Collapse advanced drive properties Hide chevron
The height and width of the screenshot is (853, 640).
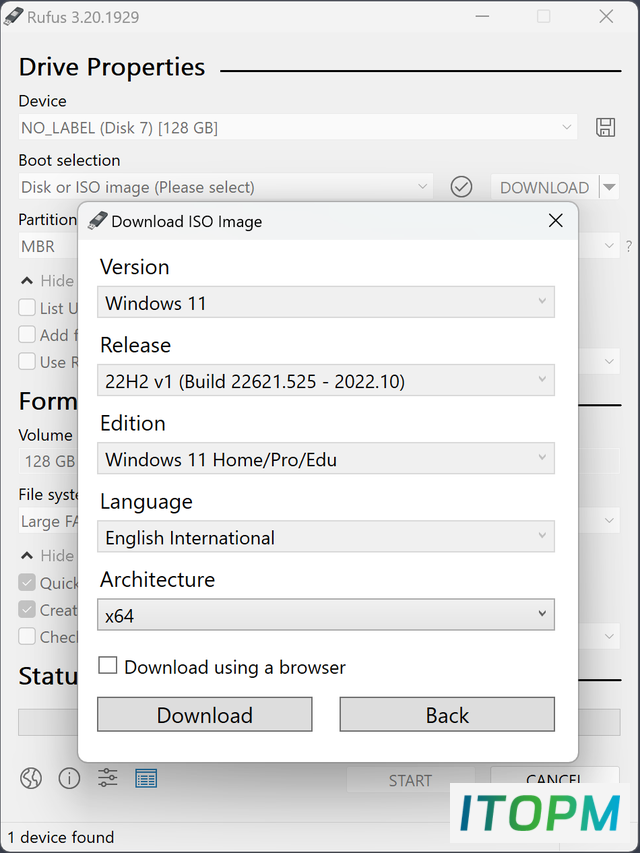pyautogui.click(x=27, y=281)
